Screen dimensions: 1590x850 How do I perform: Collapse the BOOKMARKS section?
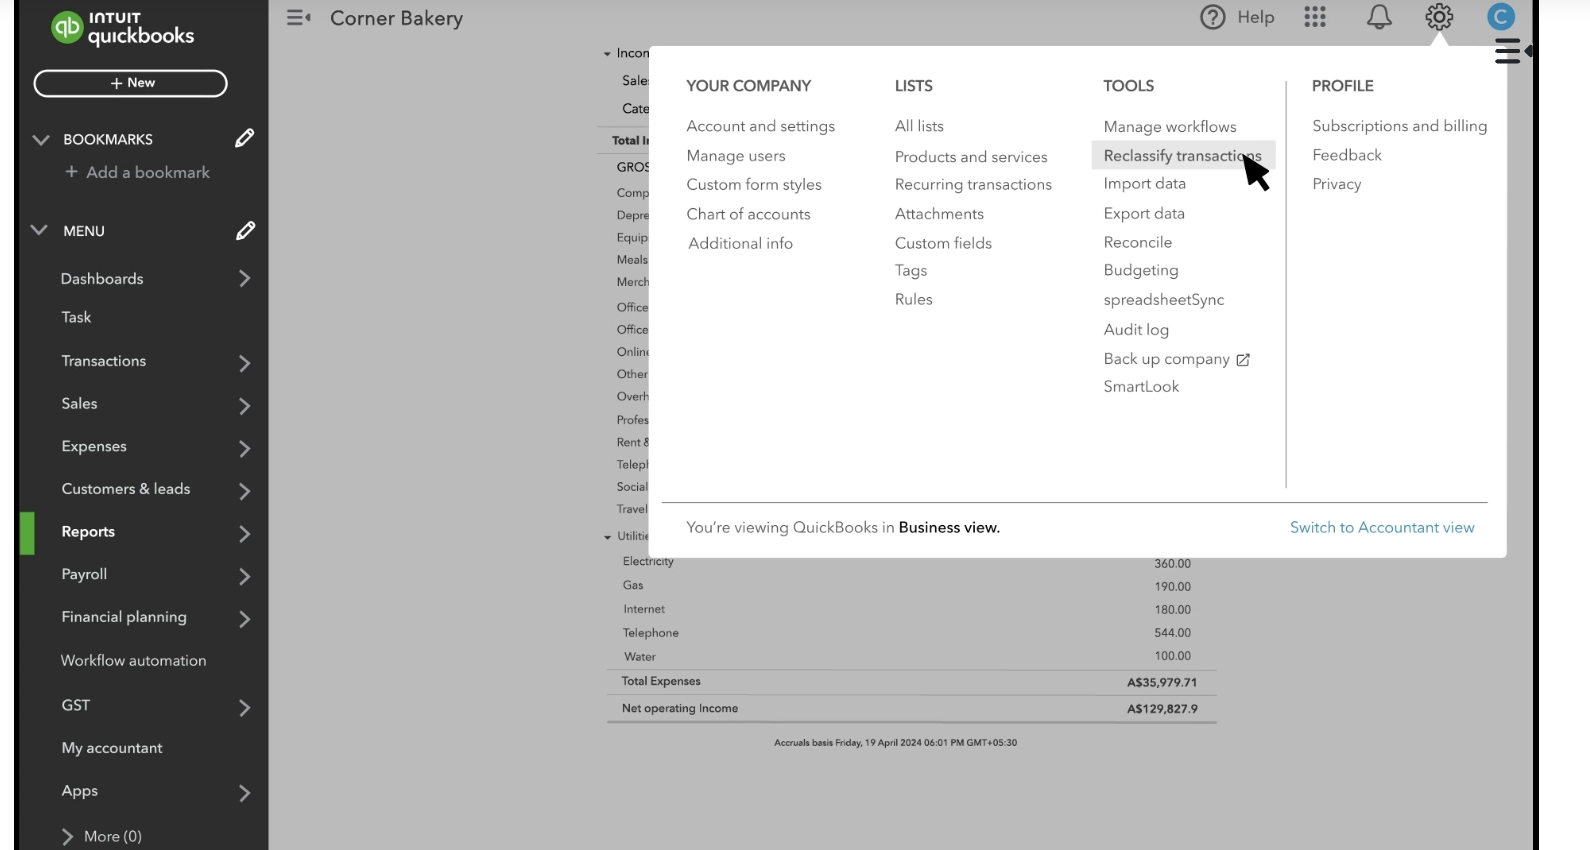click(41, 139)
